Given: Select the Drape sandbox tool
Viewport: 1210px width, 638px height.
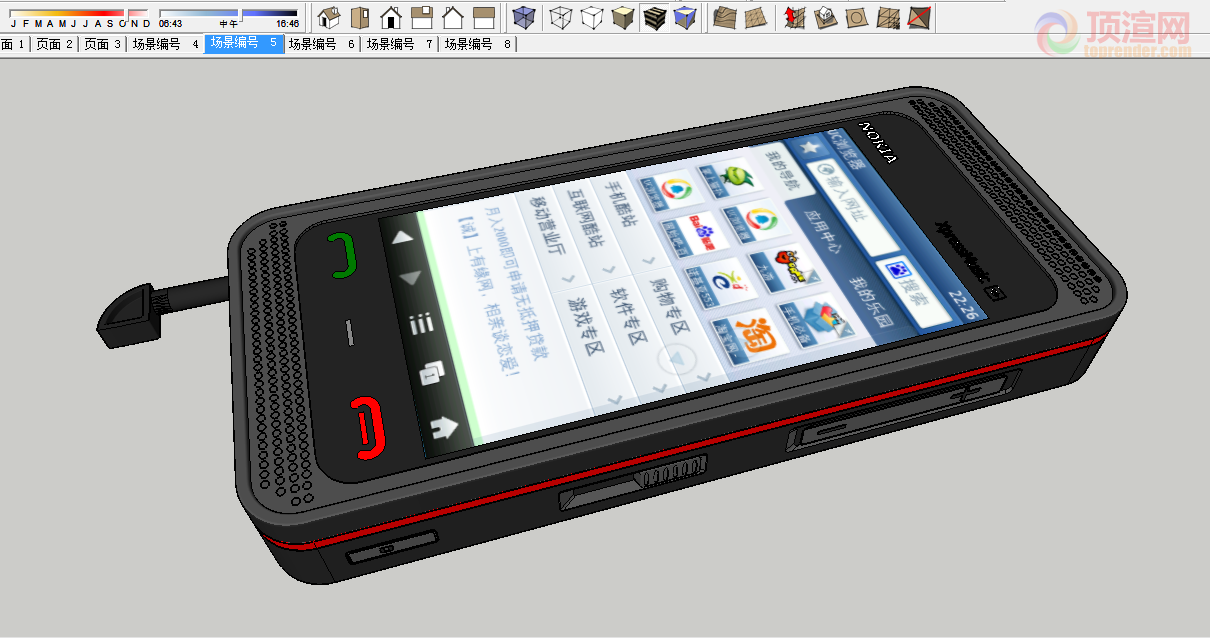Looking at the screenshot, I should click(856, 17).
